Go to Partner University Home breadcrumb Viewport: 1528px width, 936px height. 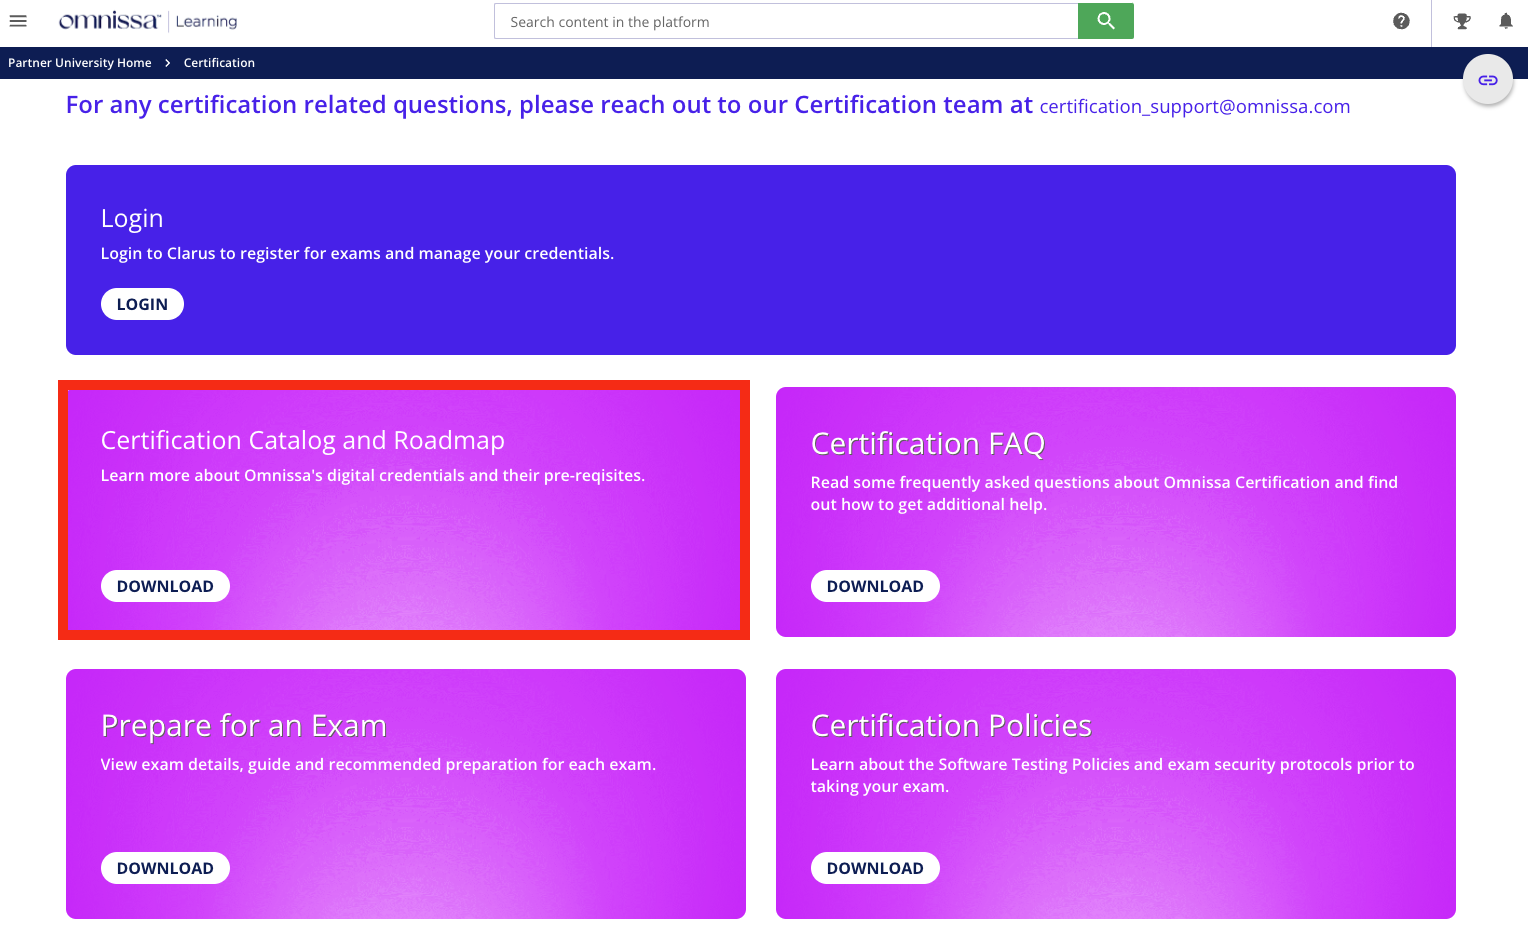pyautogui.click(x=80, y=63)
